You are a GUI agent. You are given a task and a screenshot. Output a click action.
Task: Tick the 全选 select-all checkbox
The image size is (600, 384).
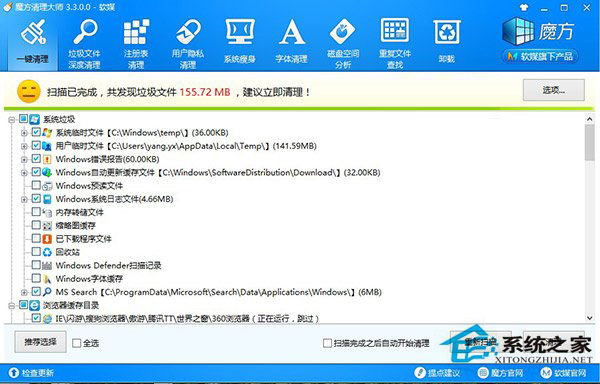[x=77, y=343]
